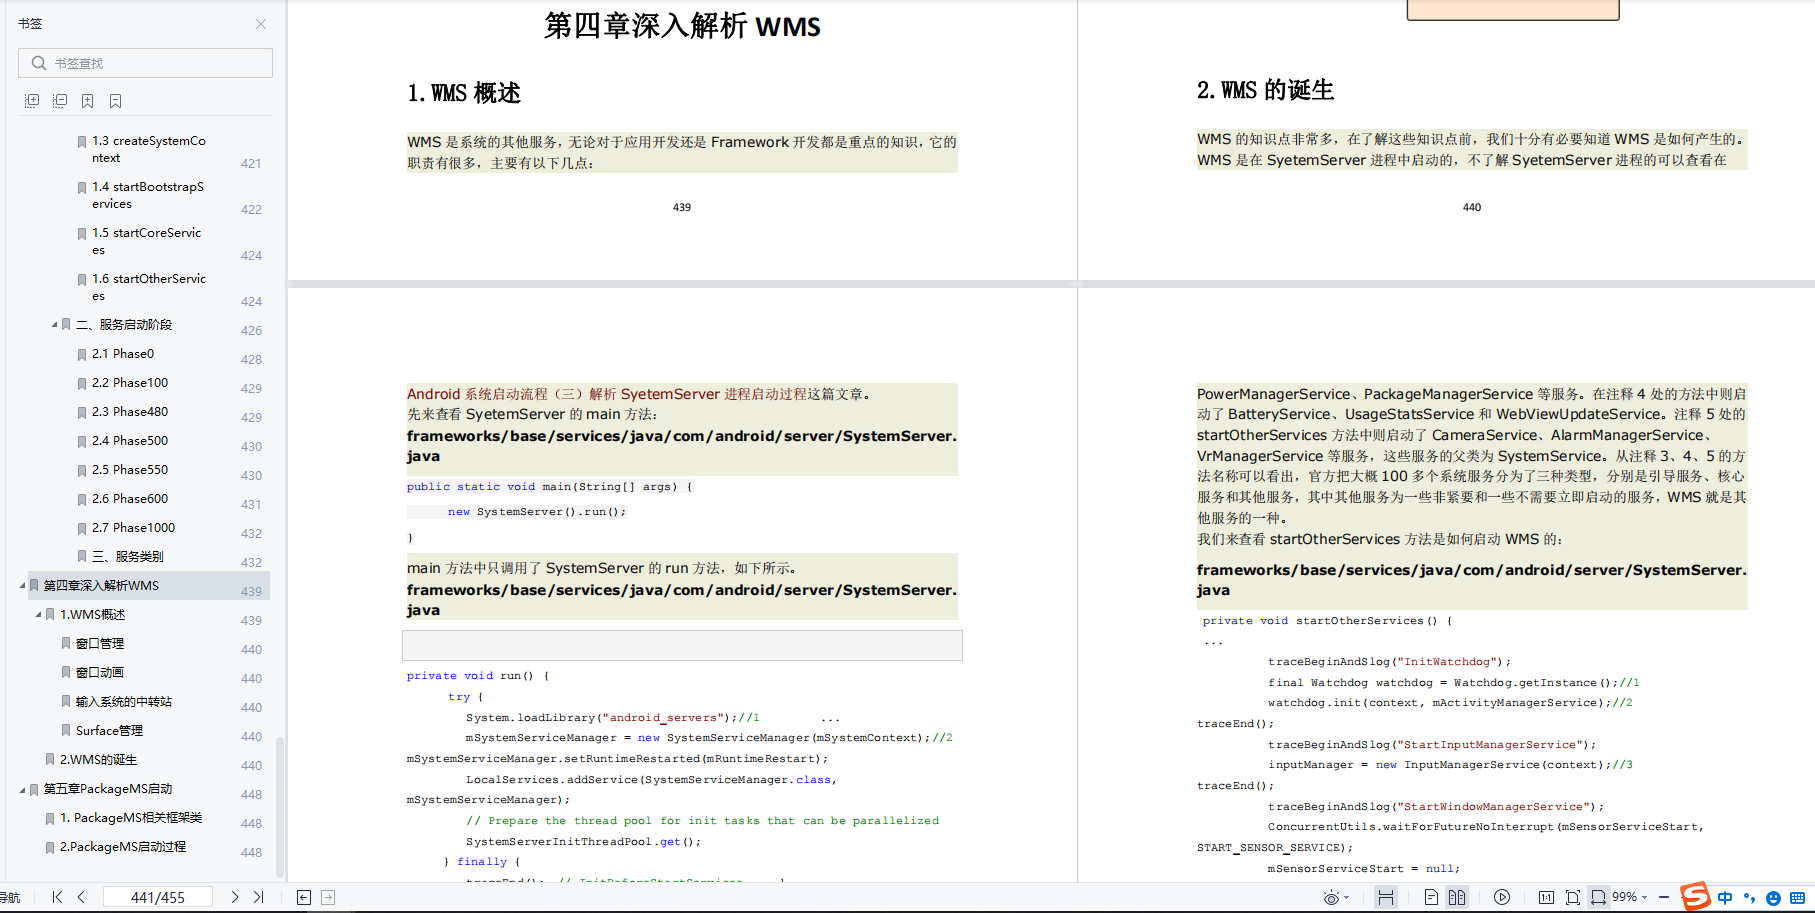Click heading 2. WMS 的诞生 in document

(x=1265, y=90)
